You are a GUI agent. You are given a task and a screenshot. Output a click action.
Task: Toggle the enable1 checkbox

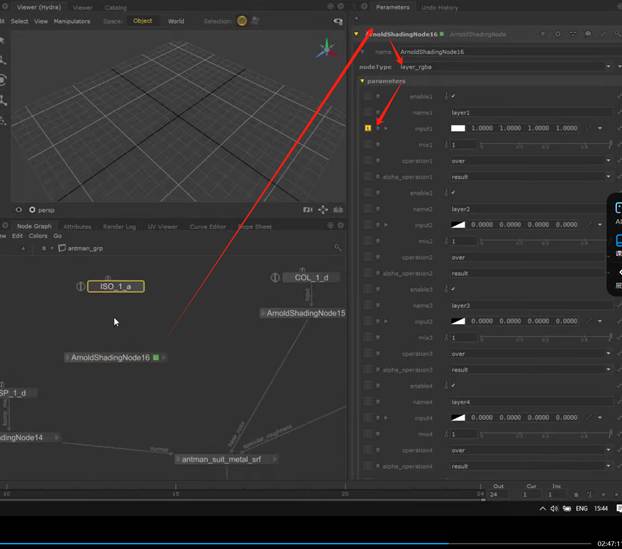pos(453,96)
